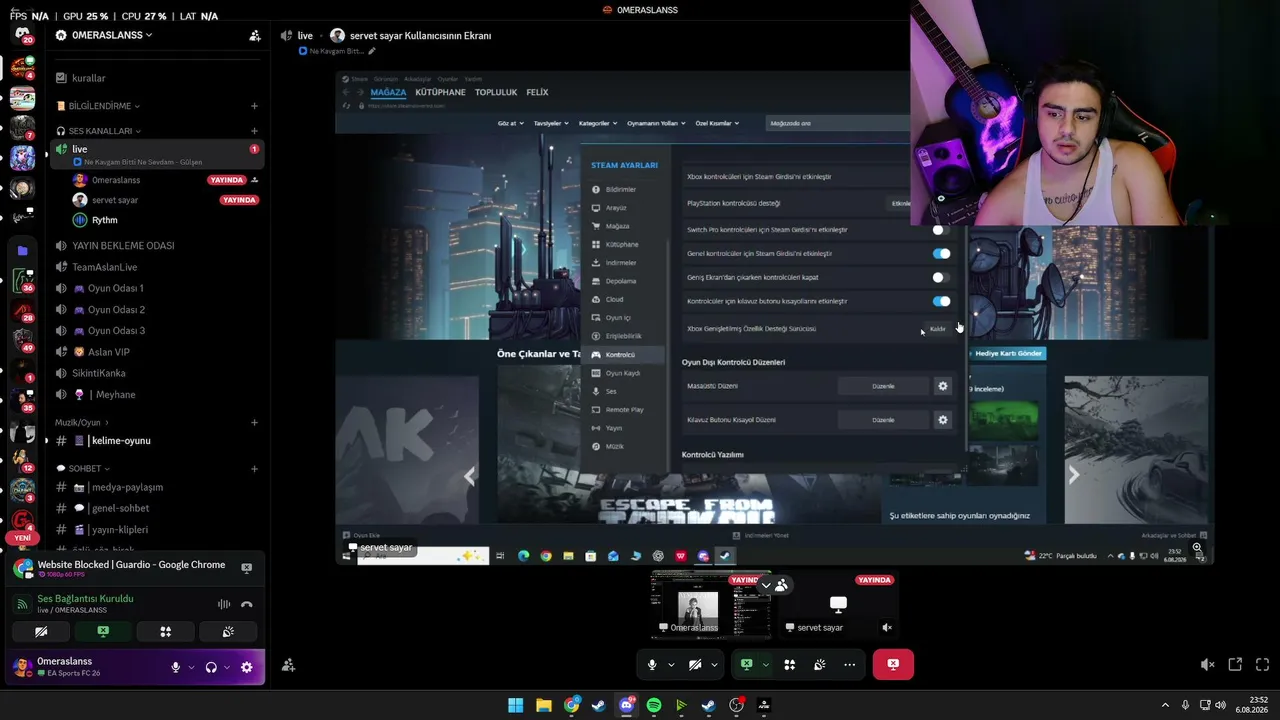
Task: Stop streaming with the red button
Action: click(x=893, y=664)
